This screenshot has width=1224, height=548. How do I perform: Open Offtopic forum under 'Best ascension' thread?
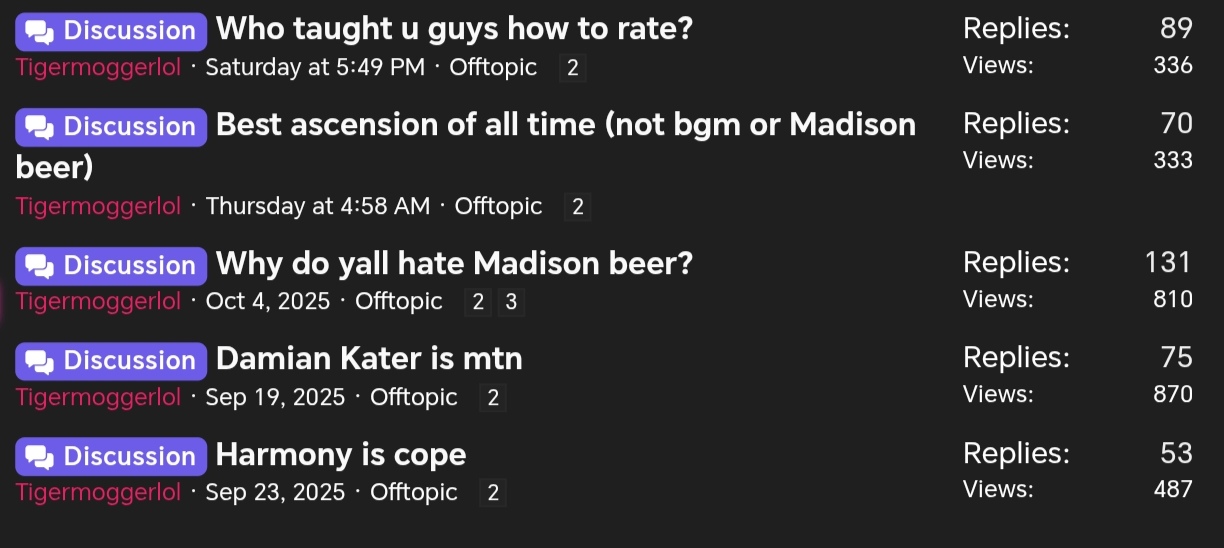pyautogui.click(x=498, y=207)
